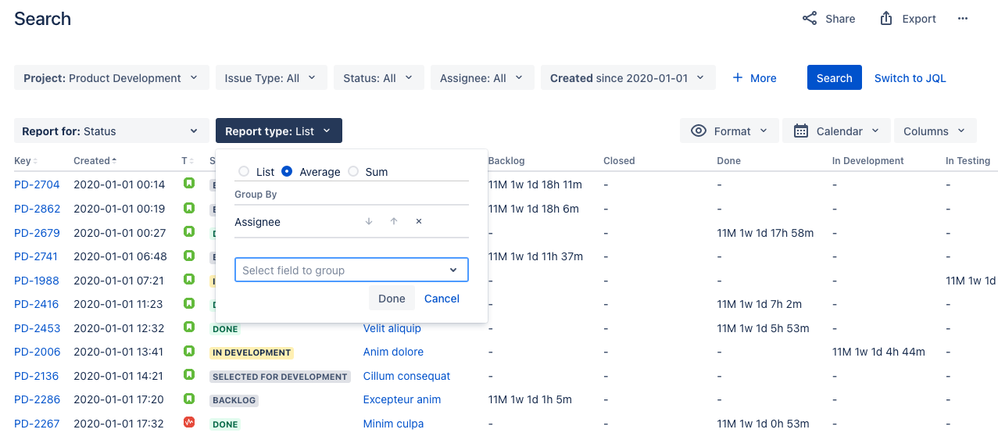Open the Cillum consequat summary link

point(407,376)
